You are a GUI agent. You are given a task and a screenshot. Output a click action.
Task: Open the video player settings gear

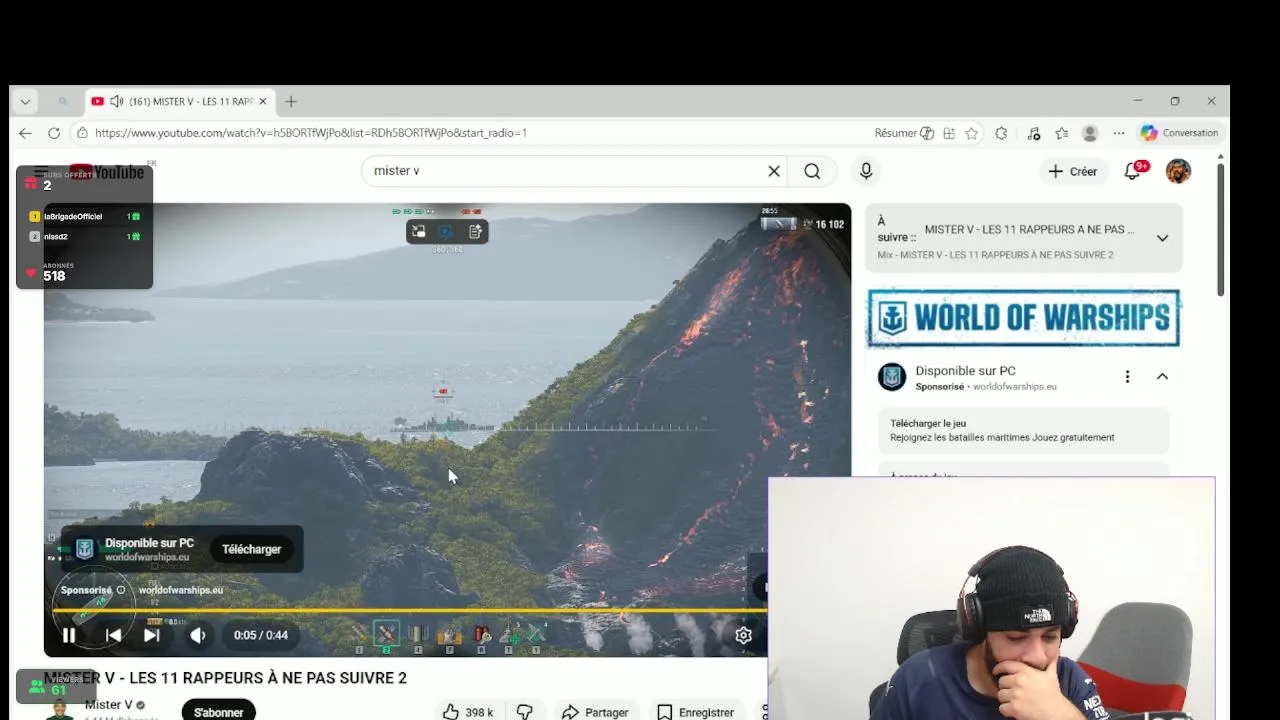pos(743,635)
